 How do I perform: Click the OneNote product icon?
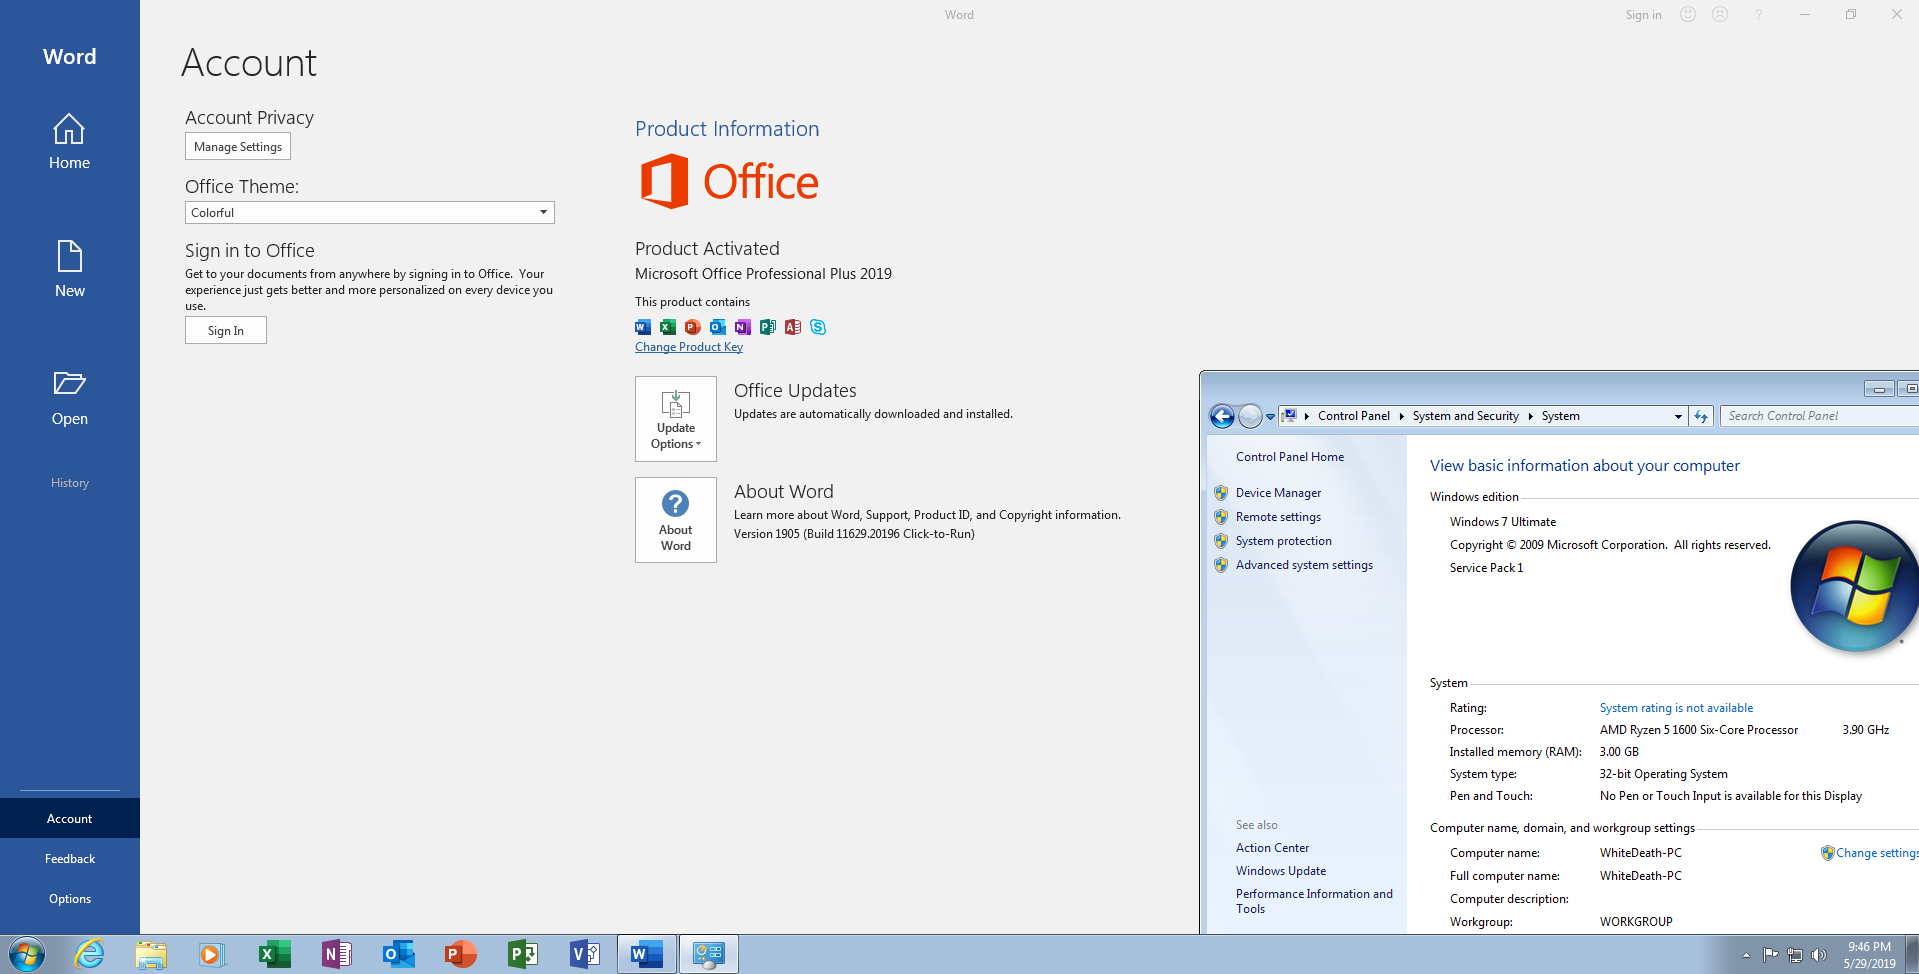pos(743,327)
